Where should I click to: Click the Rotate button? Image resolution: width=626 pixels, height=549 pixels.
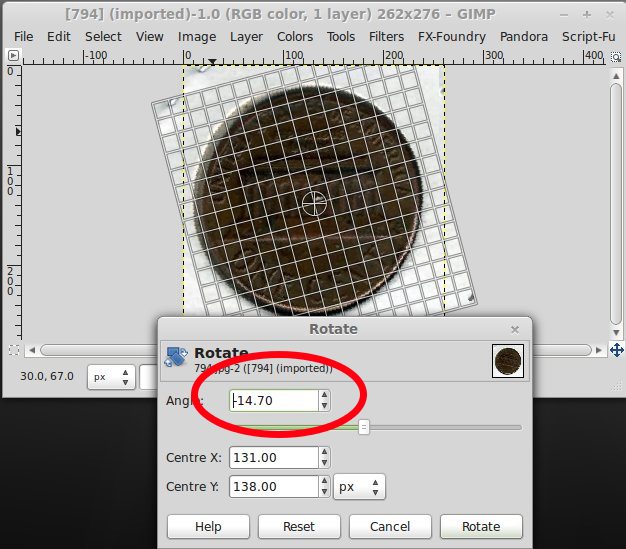(481, 527)
